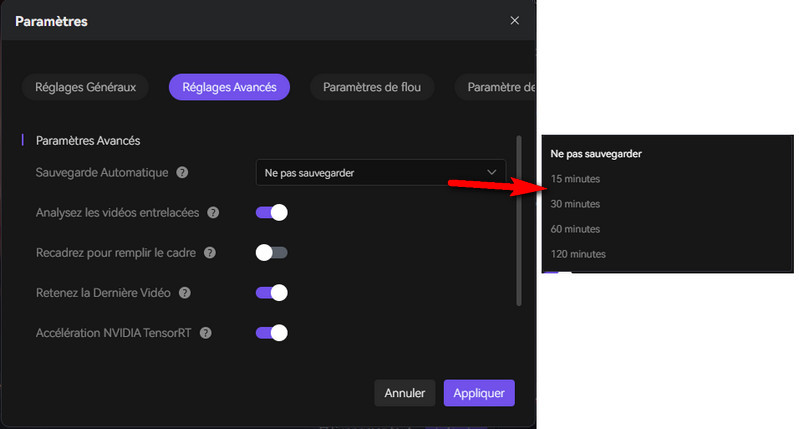Click the Annuler button
This screenshot has width=799, height=429.
(405, 393)
